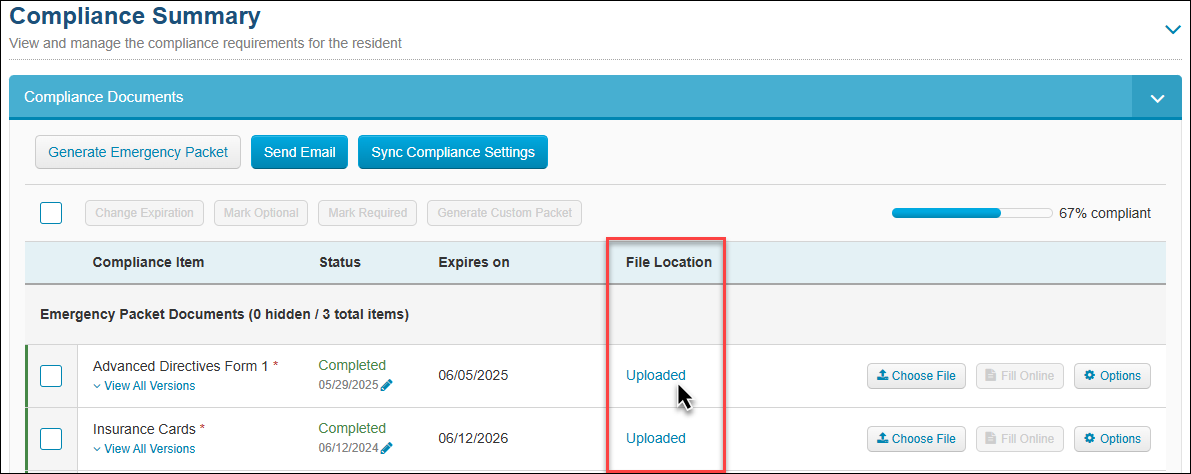The image size is (1191, 474).
Task: Click the Compliance Documents panel title
Action: (x=103, y=97)
